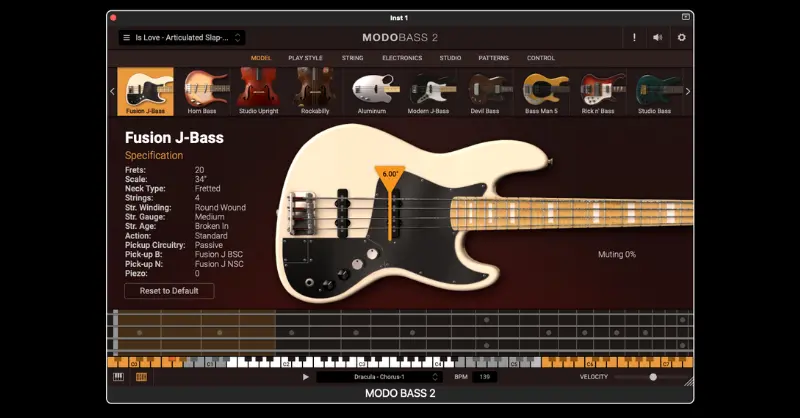Select the Rockabilly bass model

(x=315, y=91)
